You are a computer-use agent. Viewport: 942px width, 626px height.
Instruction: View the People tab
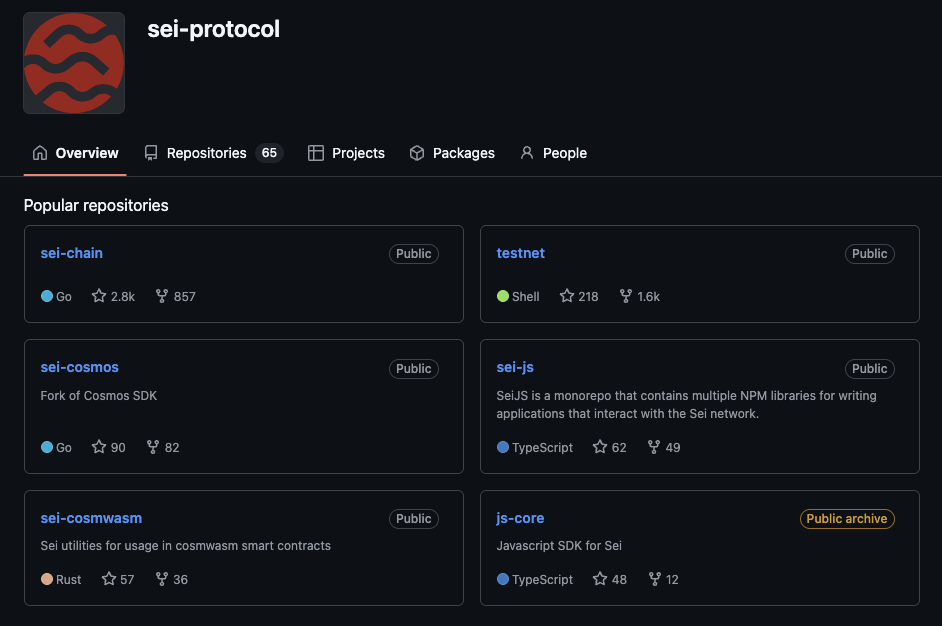pyautogui.click(x=553, y=153)
